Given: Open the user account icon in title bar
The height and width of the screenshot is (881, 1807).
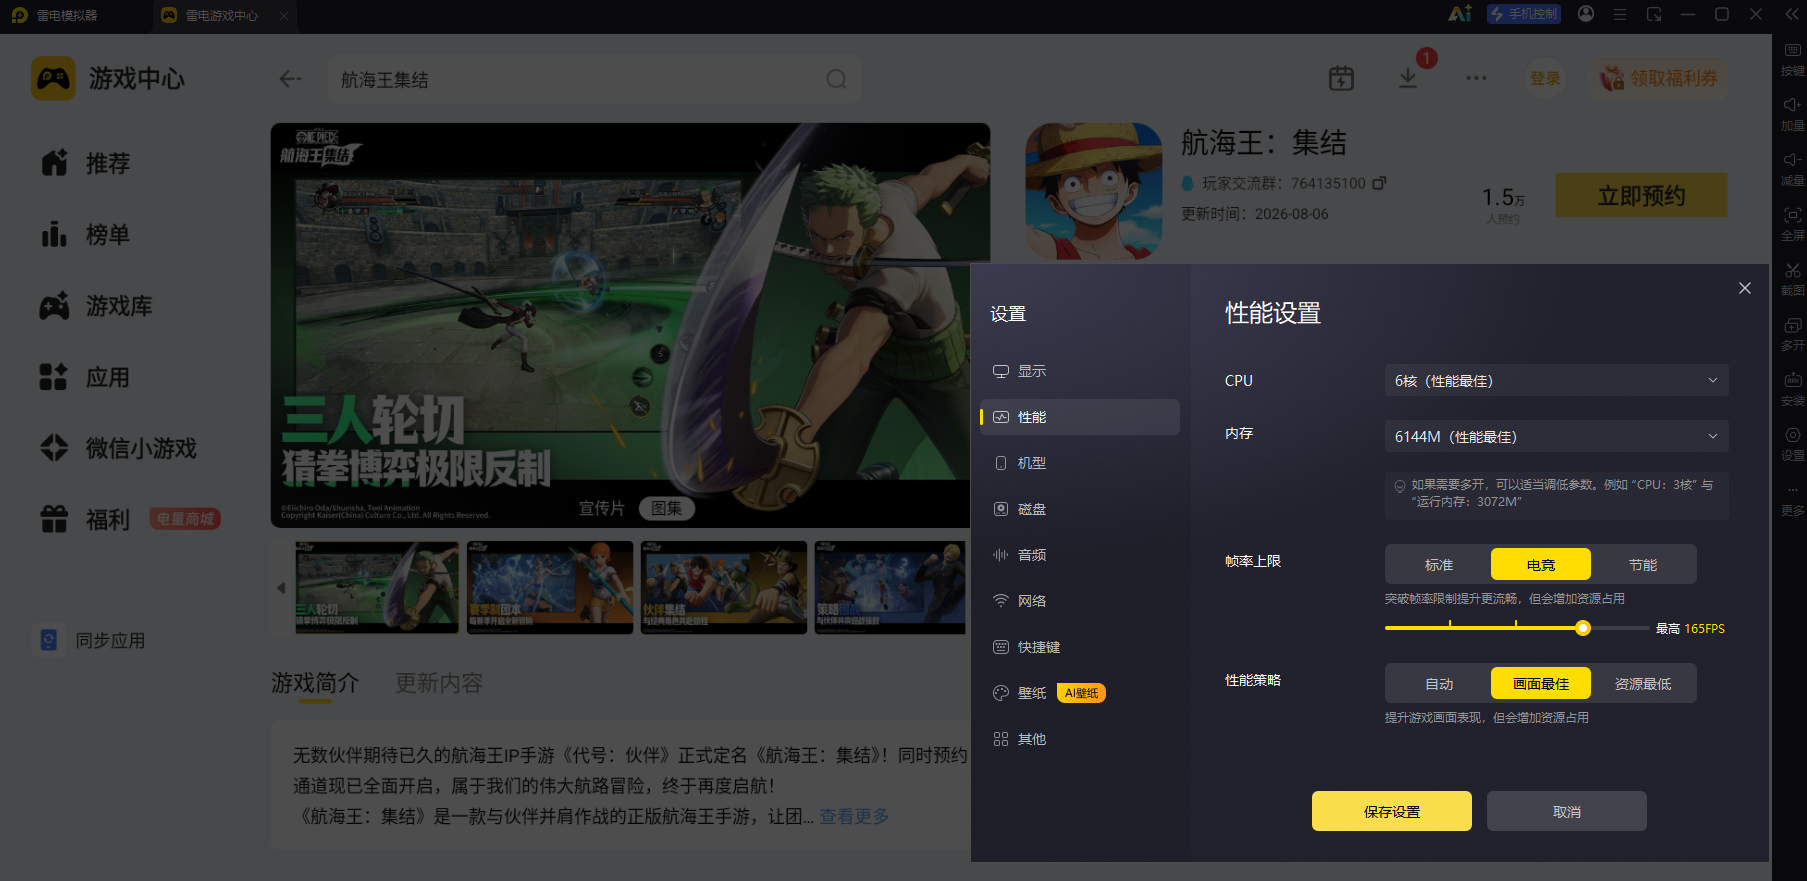Looking at the screenshot, I should pos(1586,14).
